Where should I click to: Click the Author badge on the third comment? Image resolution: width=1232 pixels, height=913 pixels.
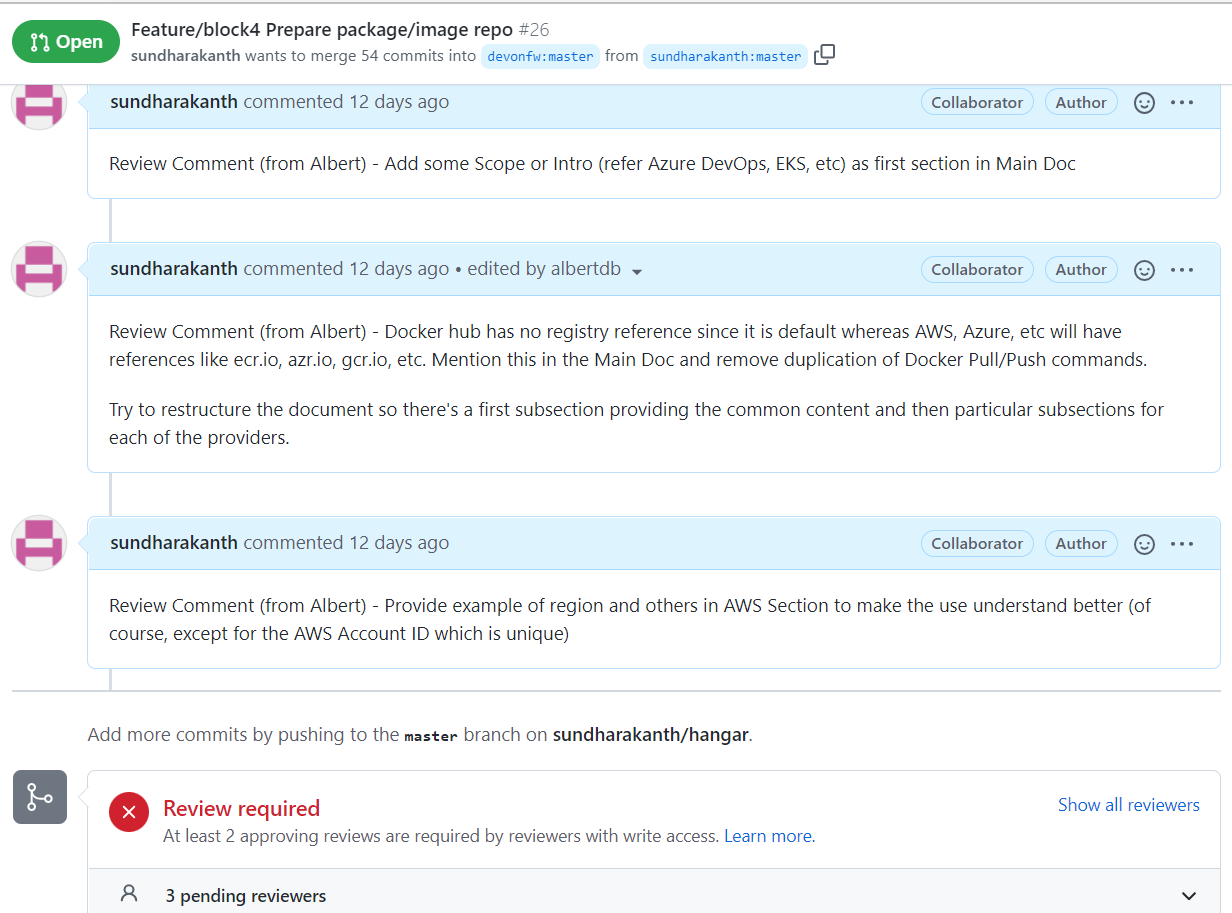1081,543
